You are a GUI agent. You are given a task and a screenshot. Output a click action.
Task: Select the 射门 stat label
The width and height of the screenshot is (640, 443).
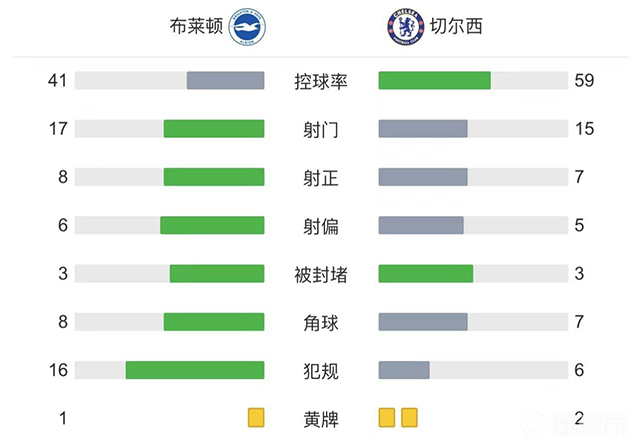click(321, 129)
